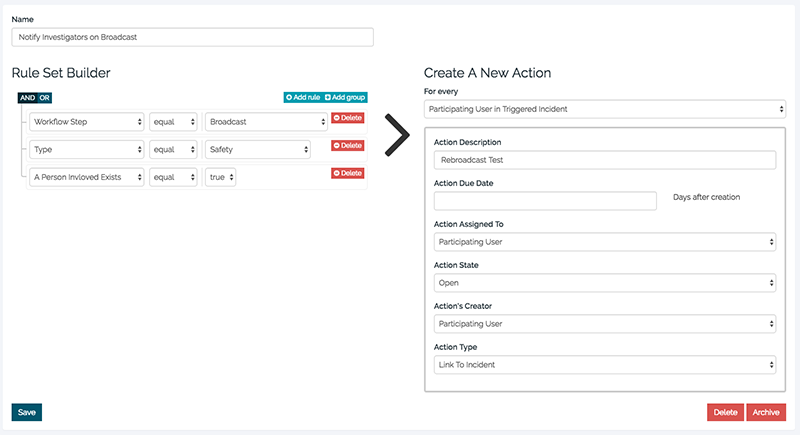Open the Action Type dropdown
800x435 pixels.
[x=605, y=365]
